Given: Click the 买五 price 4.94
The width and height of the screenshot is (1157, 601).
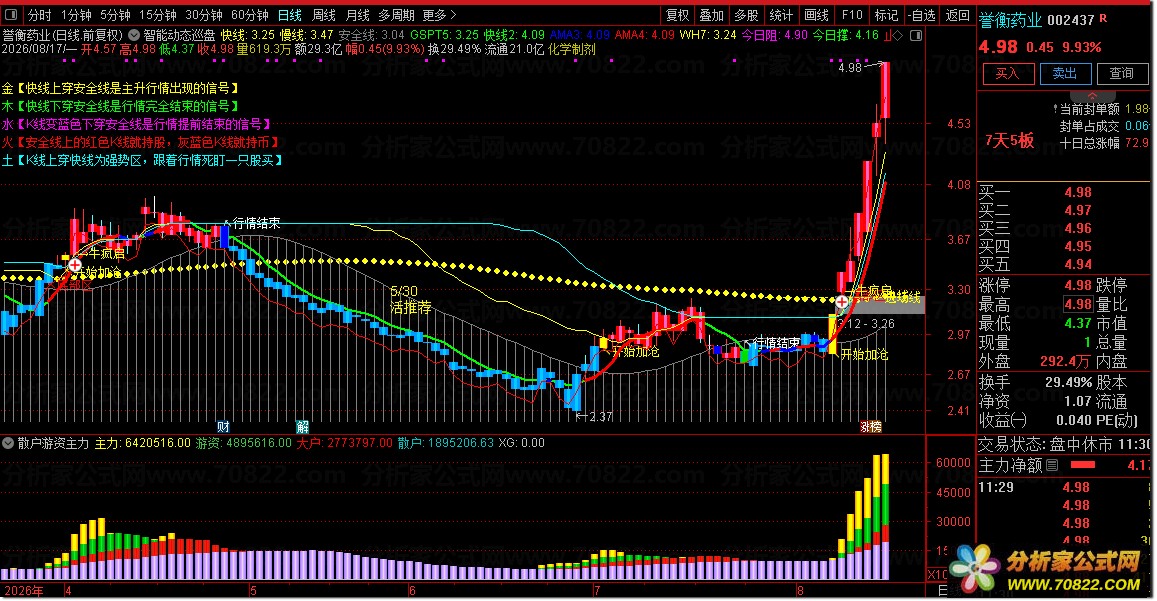Looking at the screenshot, I should click(x=1077, y=264).
